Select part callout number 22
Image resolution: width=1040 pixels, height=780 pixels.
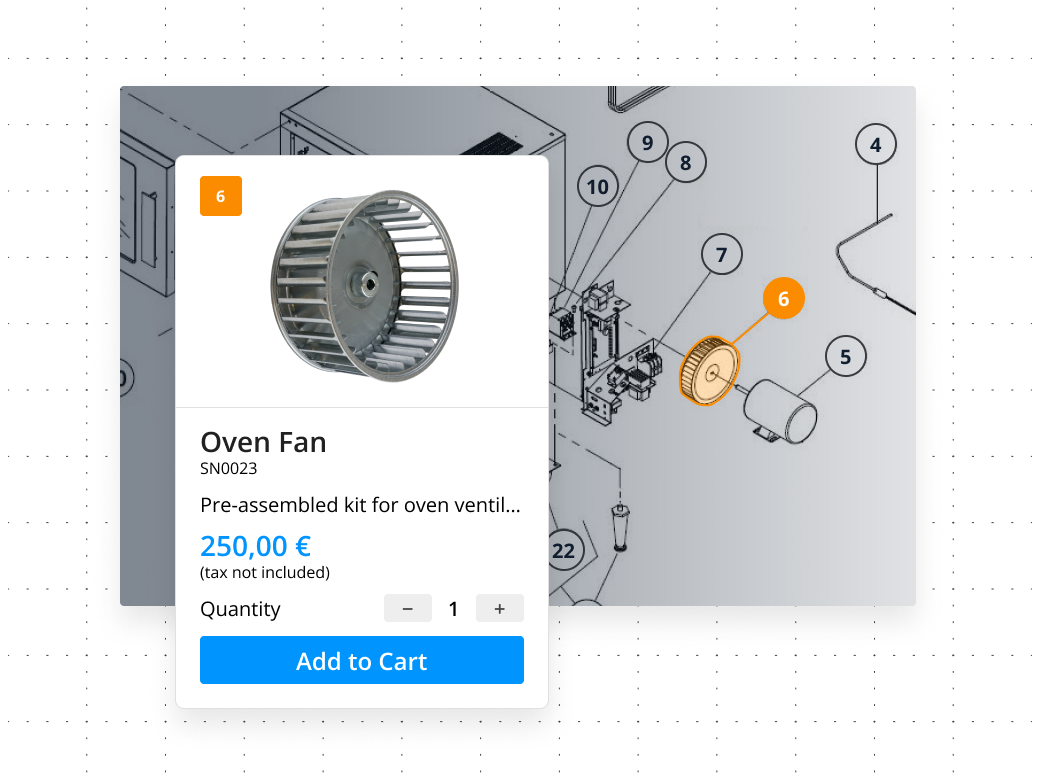(564, 551)
